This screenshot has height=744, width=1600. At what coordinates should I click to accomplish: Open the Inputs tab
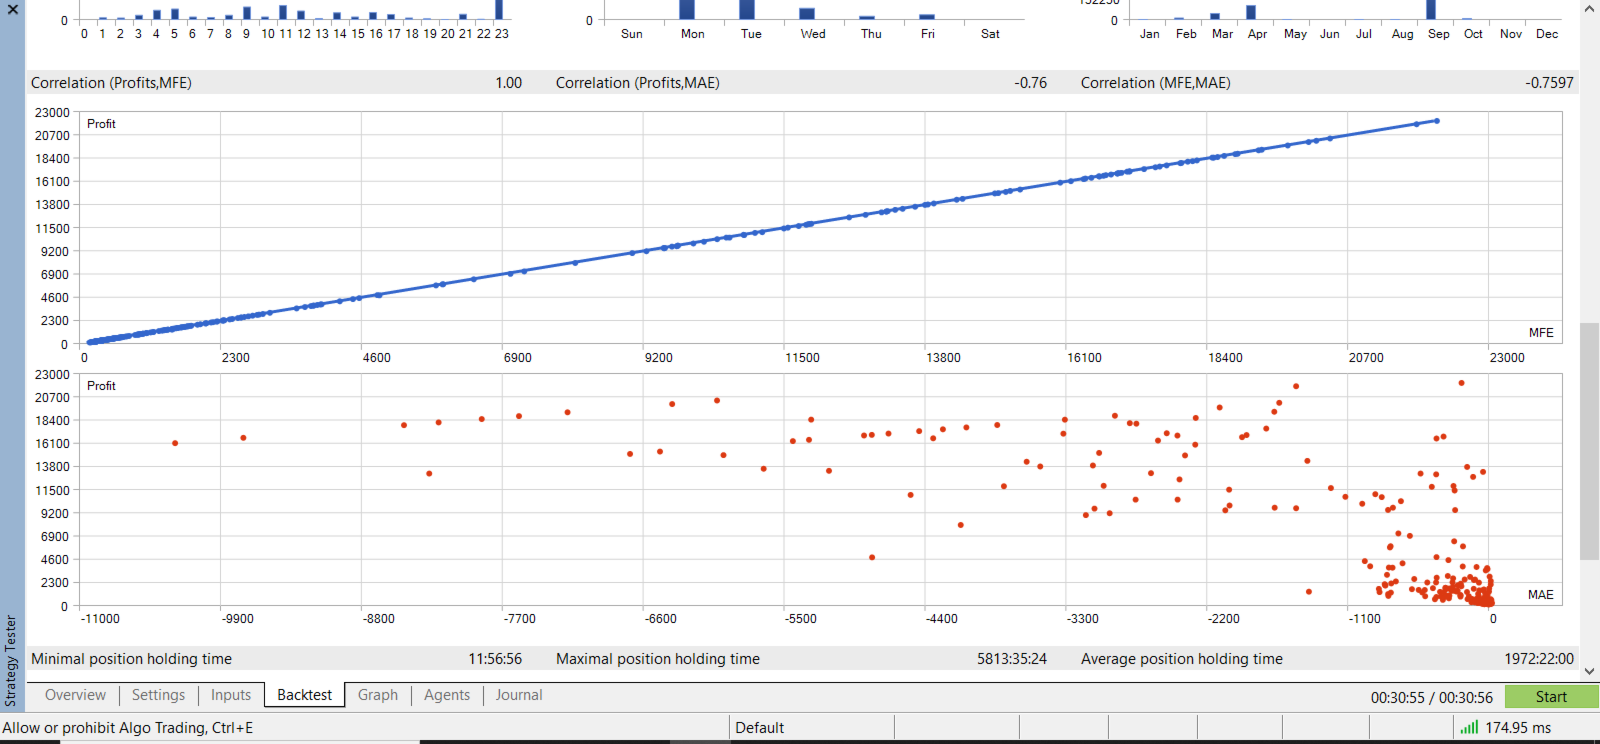point(231,695)
